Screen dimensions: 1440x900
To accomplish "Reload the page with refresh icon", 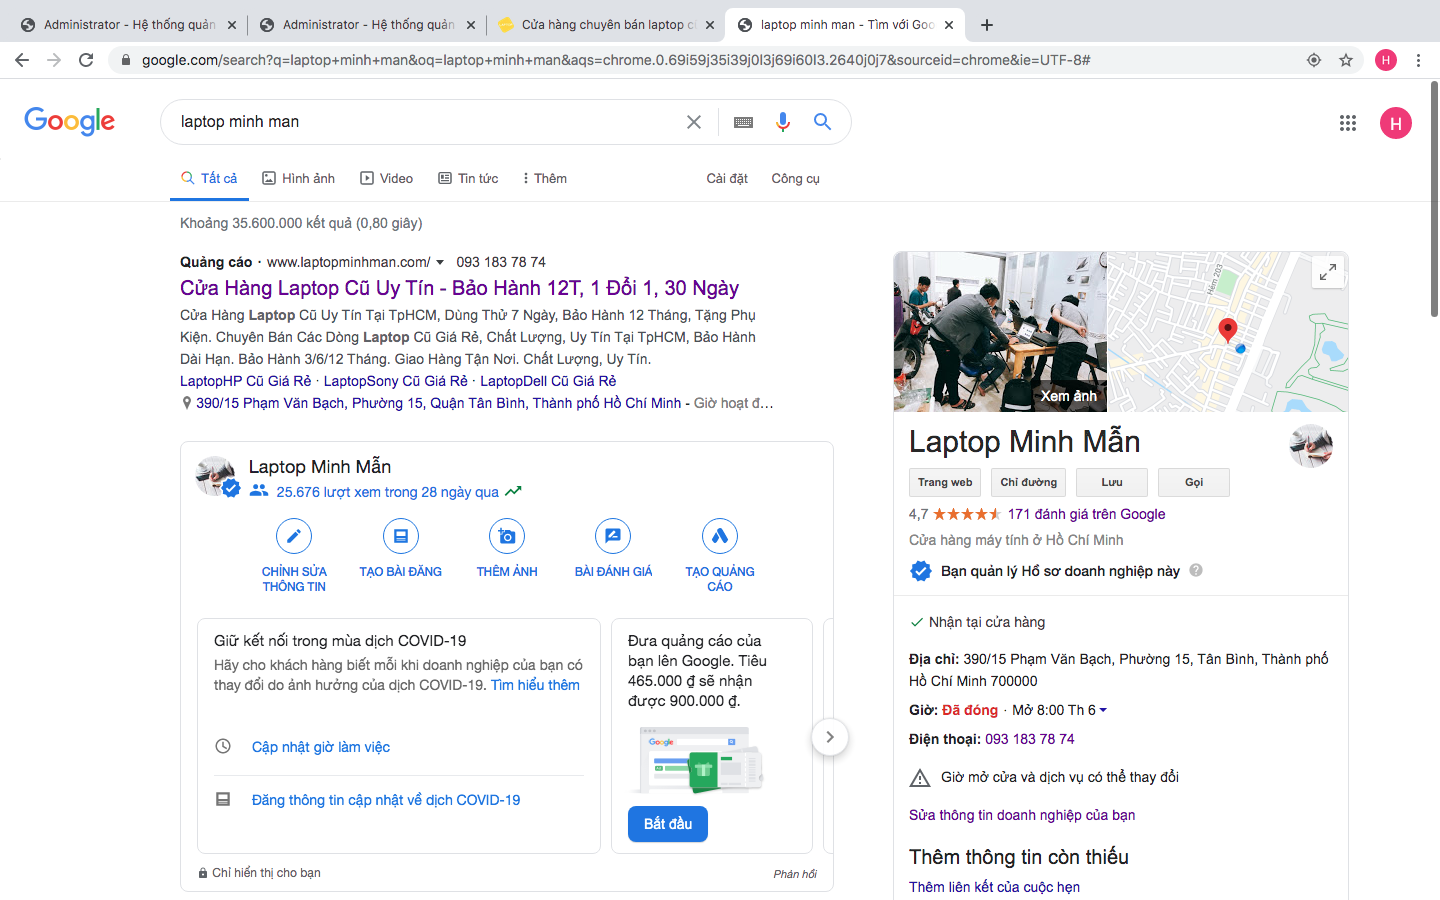I will (x=86, y=60).
